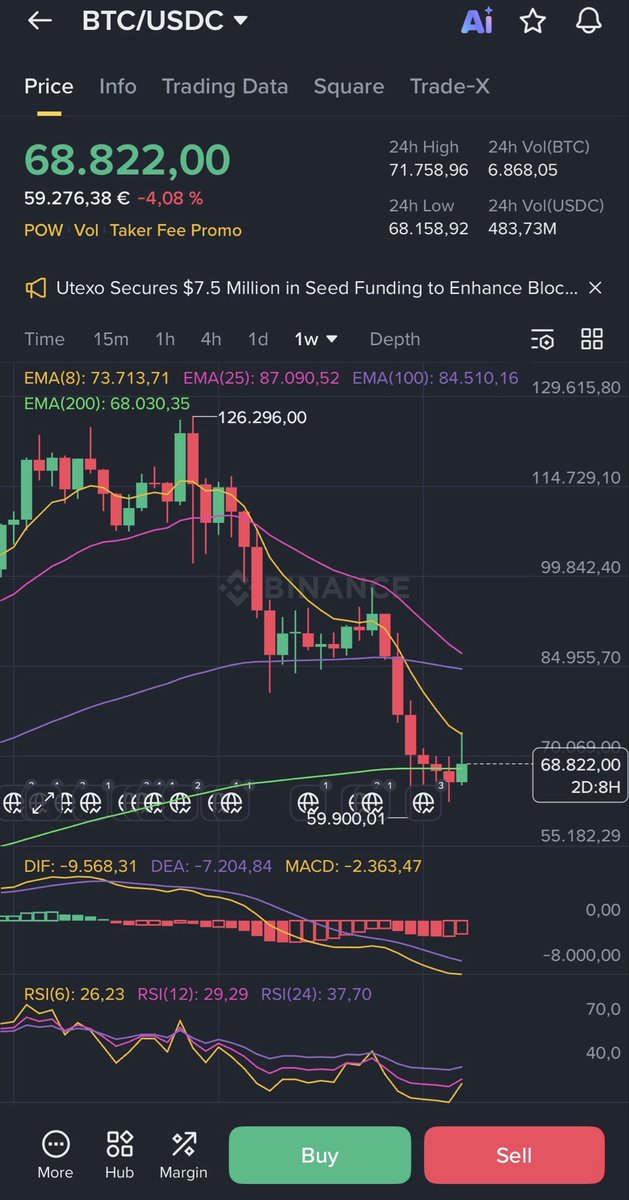Click the large green price 68.822,00
The image size is (629, 1200).
[127, 160]
